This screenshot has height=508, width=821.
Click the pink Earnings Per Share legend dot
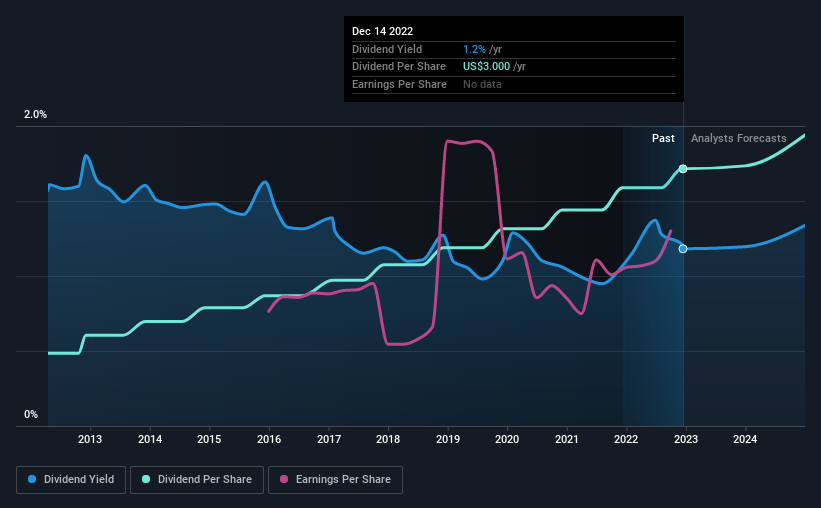284,479
